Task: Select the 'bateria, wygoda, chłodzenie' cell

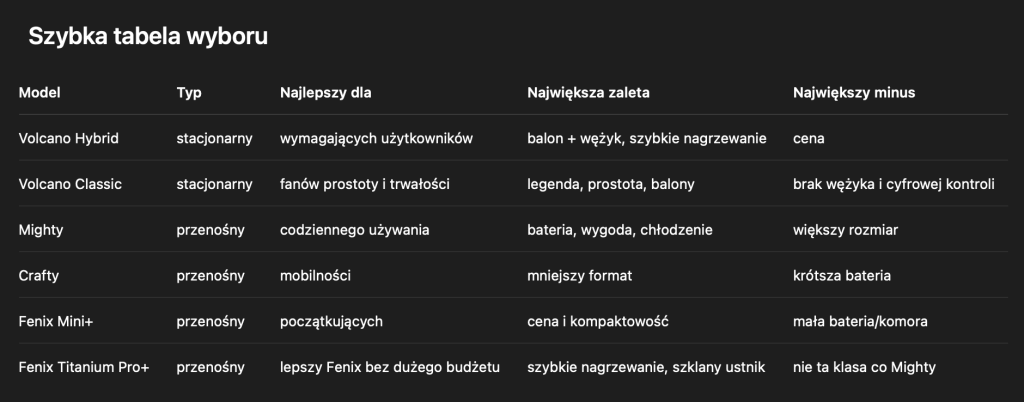Action: [x=620, y=230]
